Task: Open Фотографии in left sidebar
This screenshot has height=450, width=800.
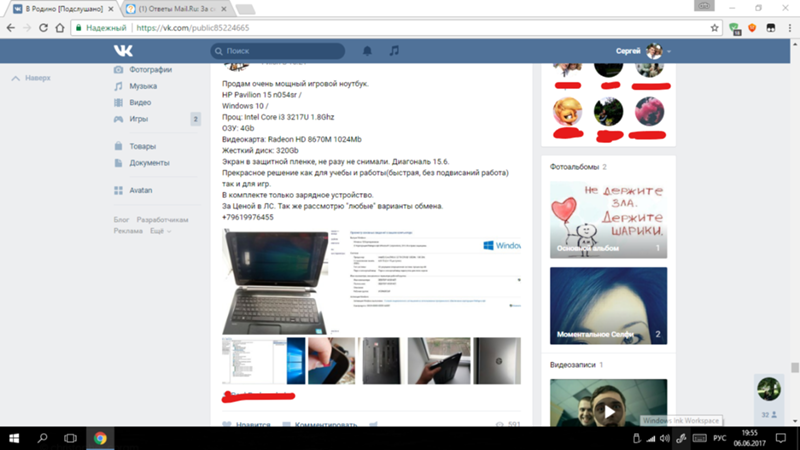Action: tap(150, 70)
